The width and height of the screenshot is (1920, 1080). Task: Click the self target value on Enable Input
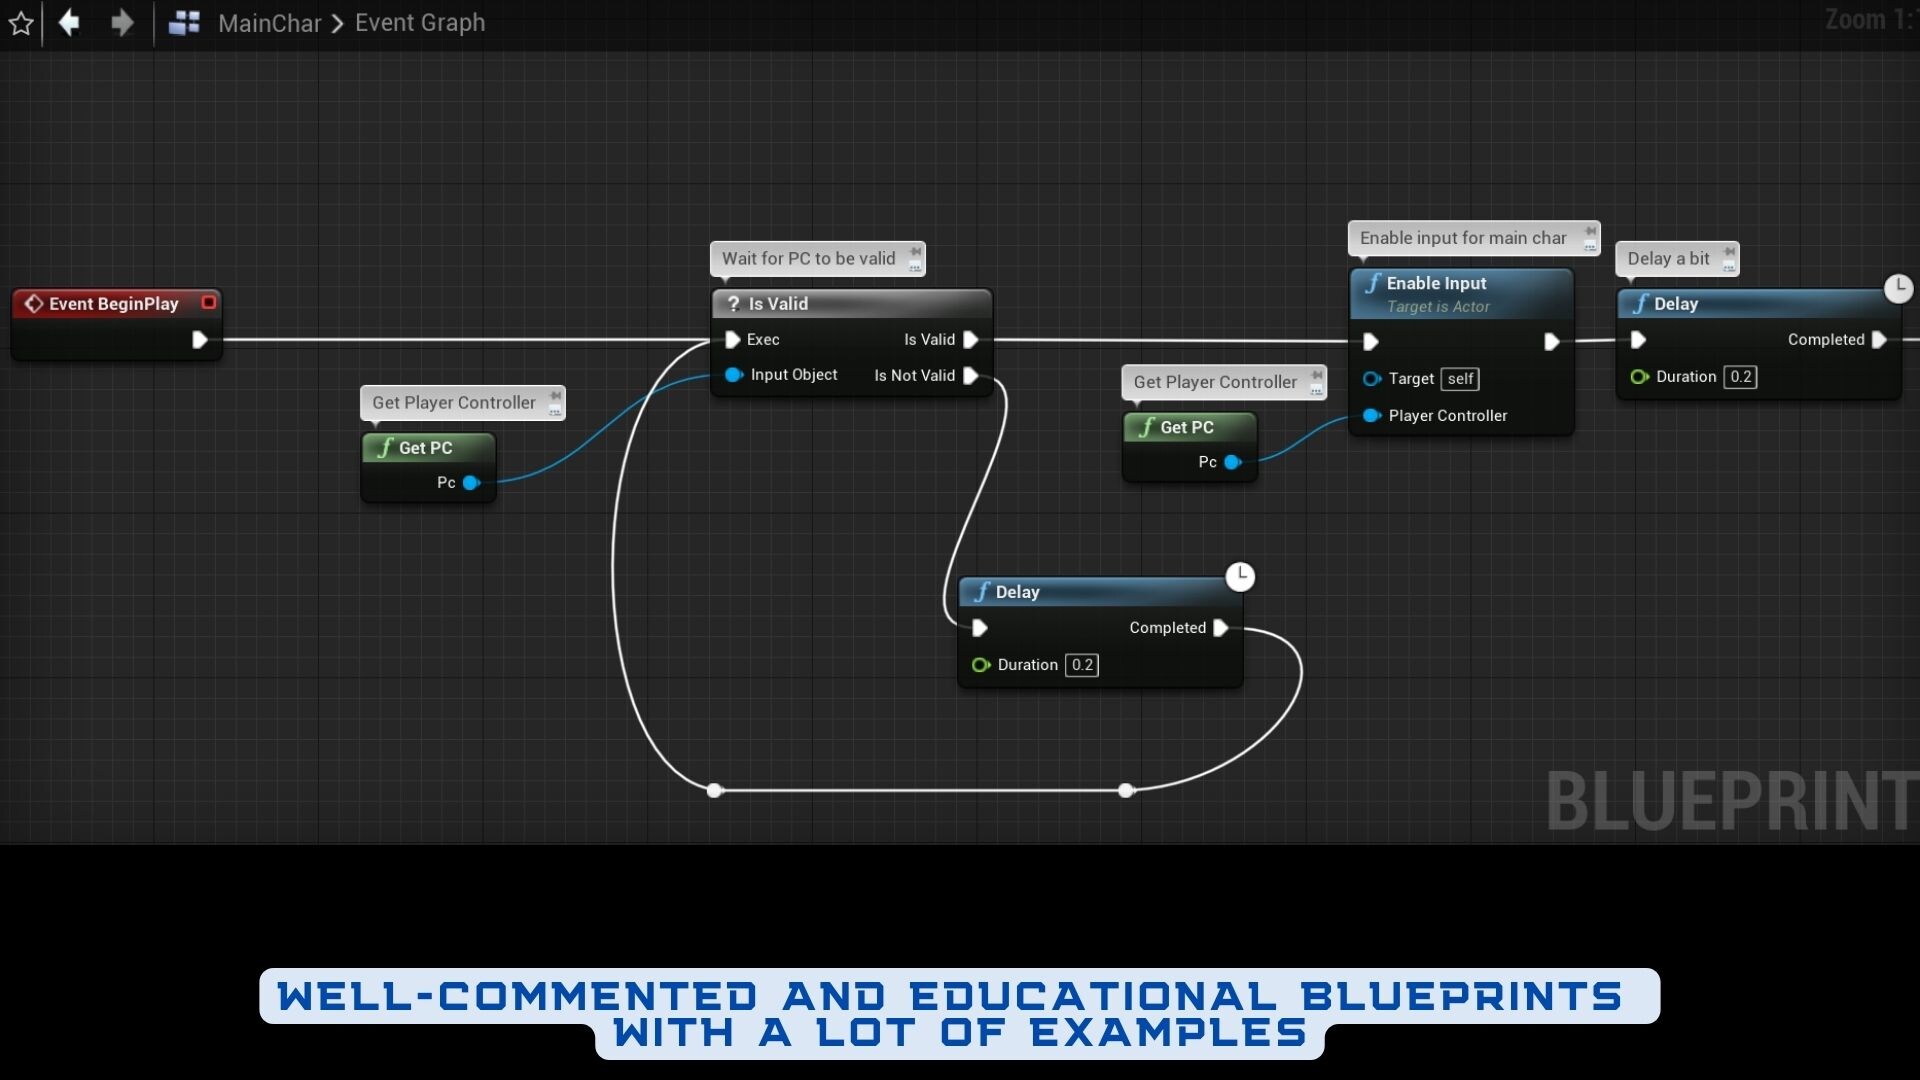pos(1460,379)
